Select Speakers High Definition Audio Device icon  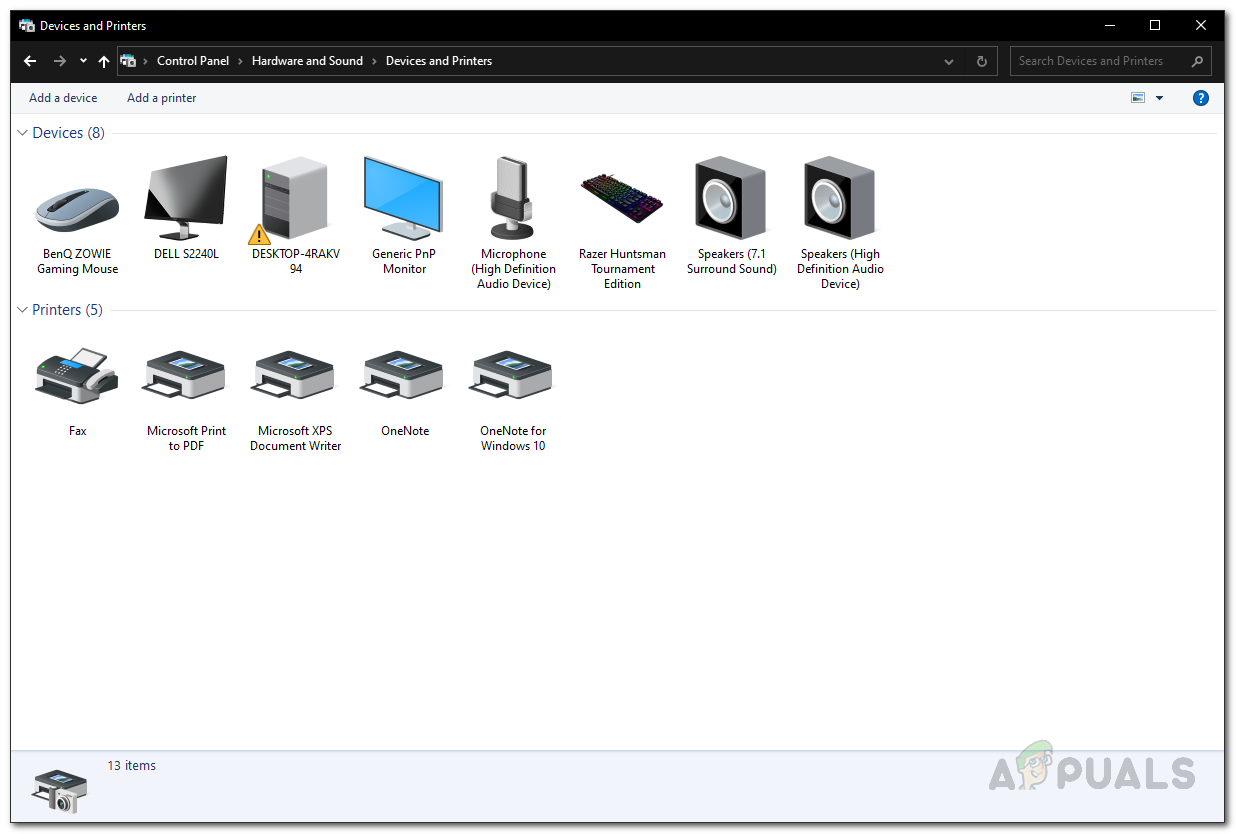click(x=839, y=198)
